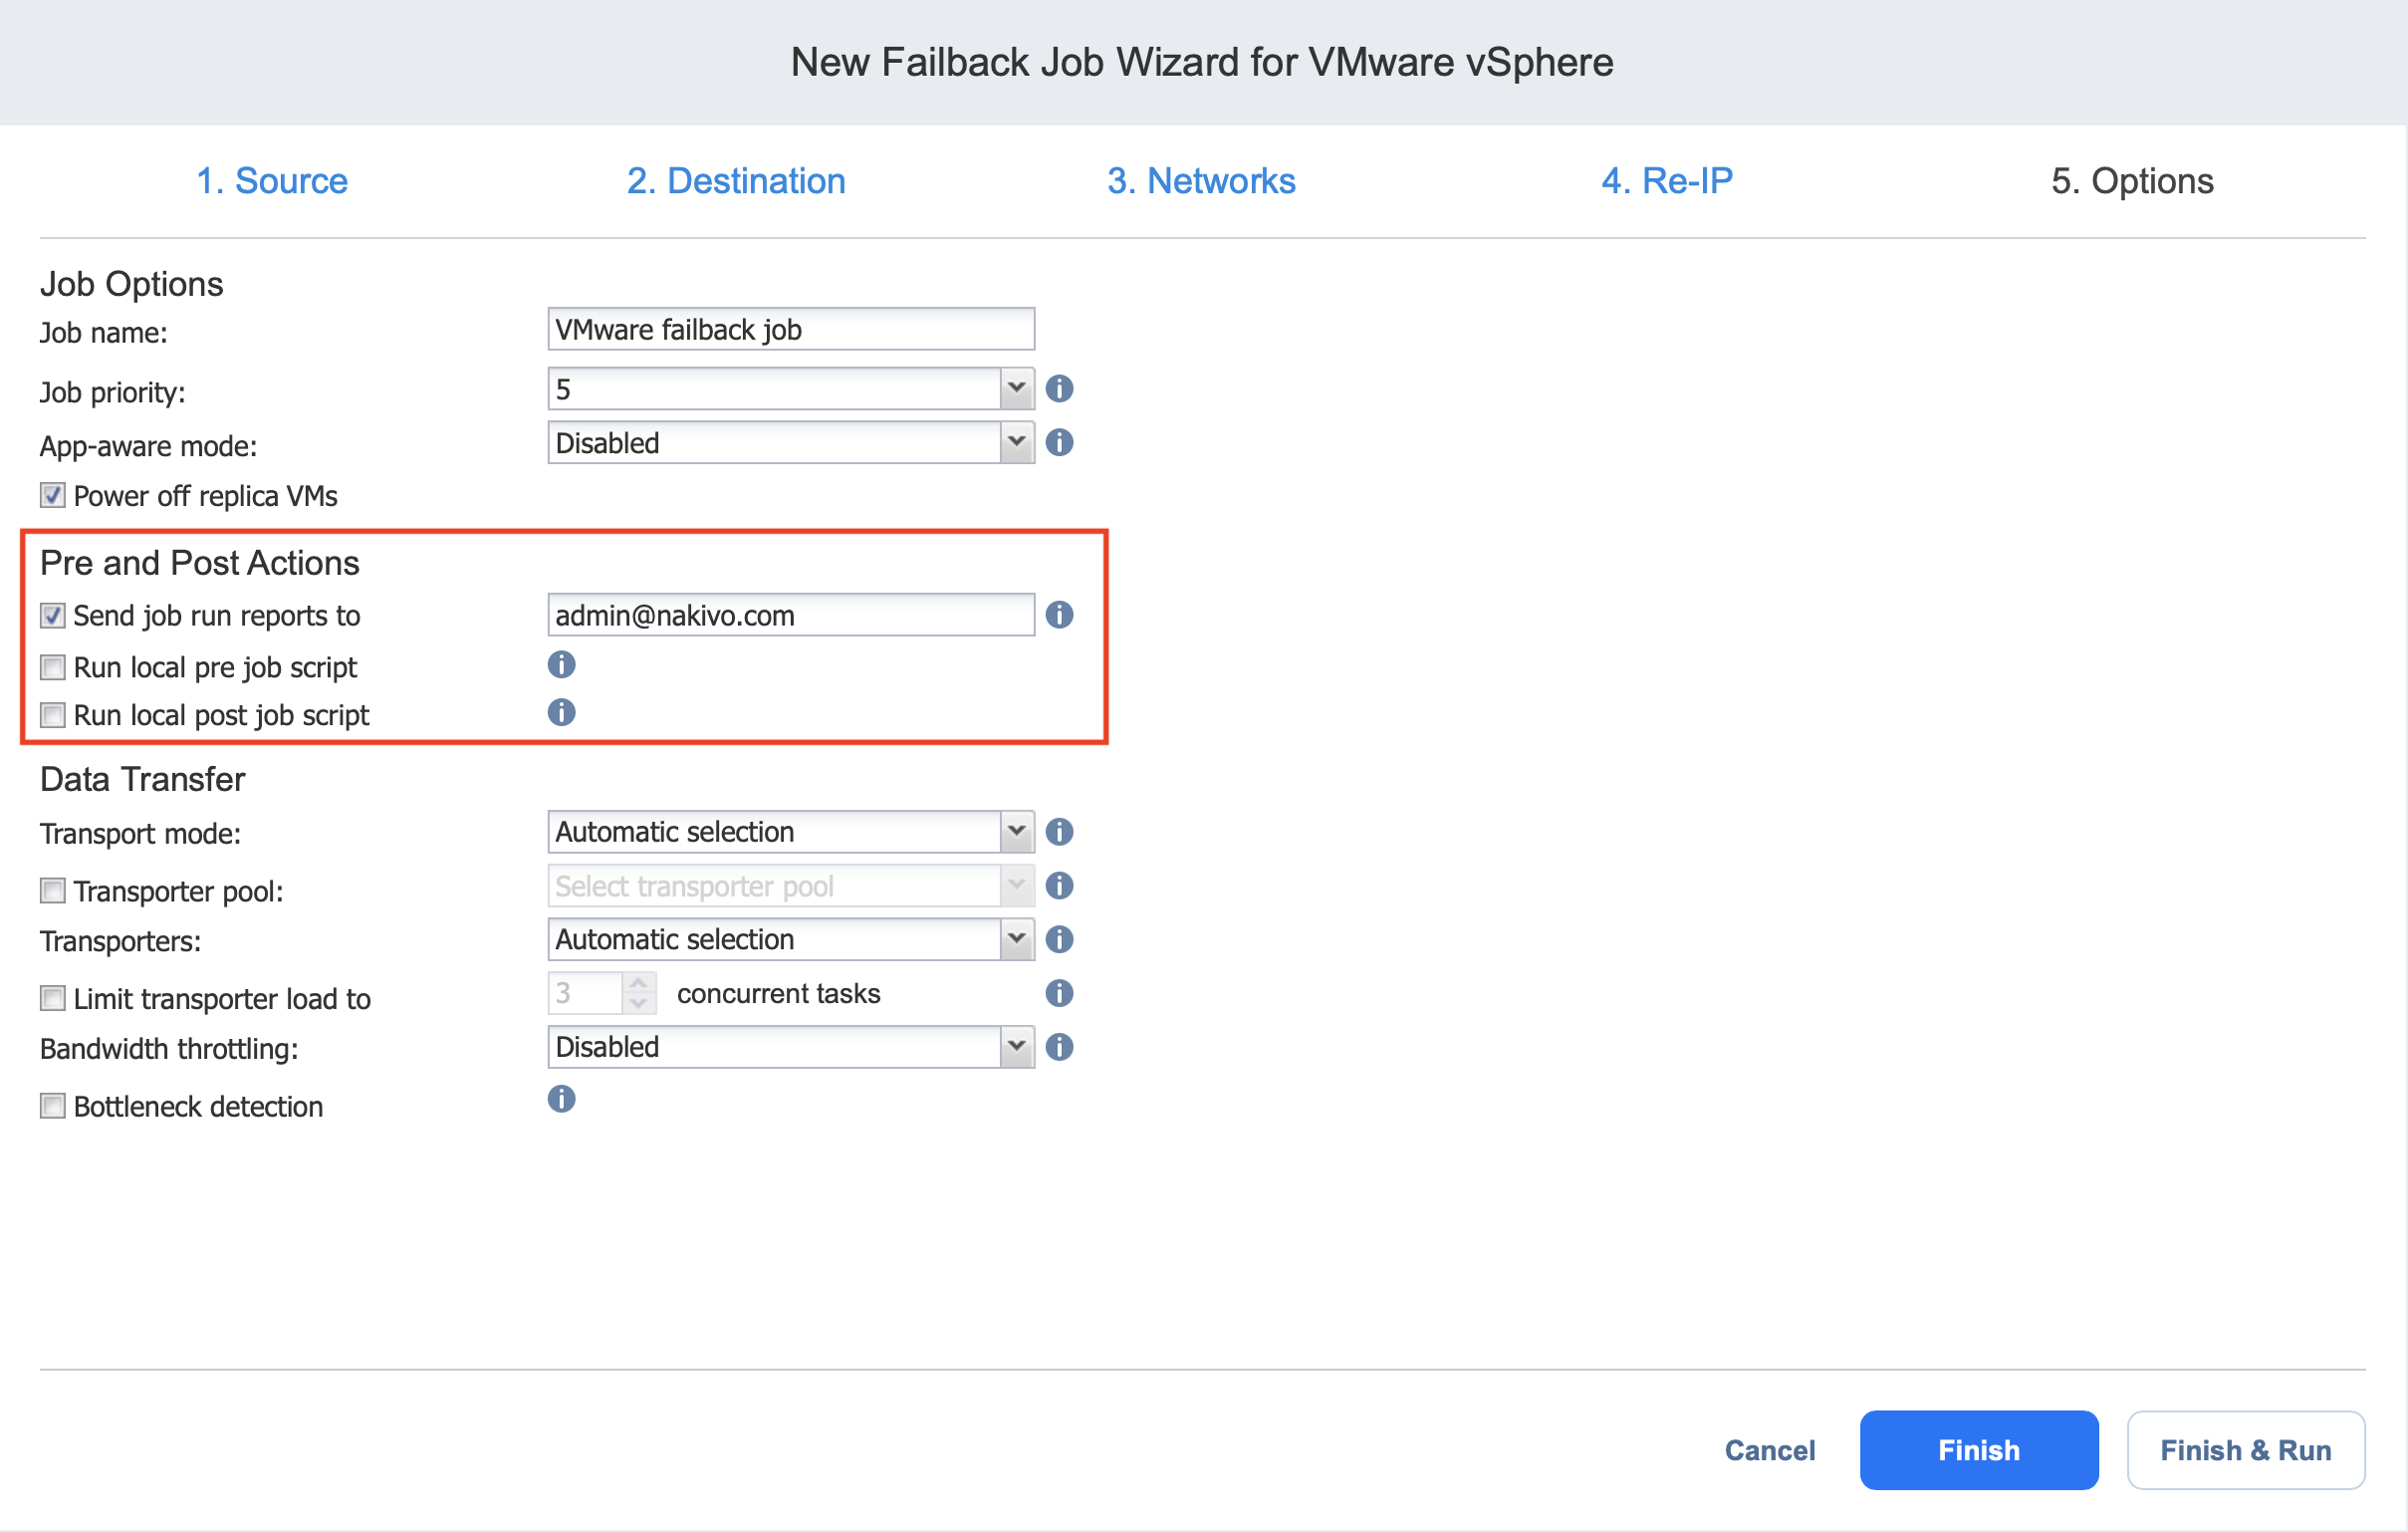Open the App-aware mode dropdown
The image size is (2408, 1532).
tap(791, 443)
